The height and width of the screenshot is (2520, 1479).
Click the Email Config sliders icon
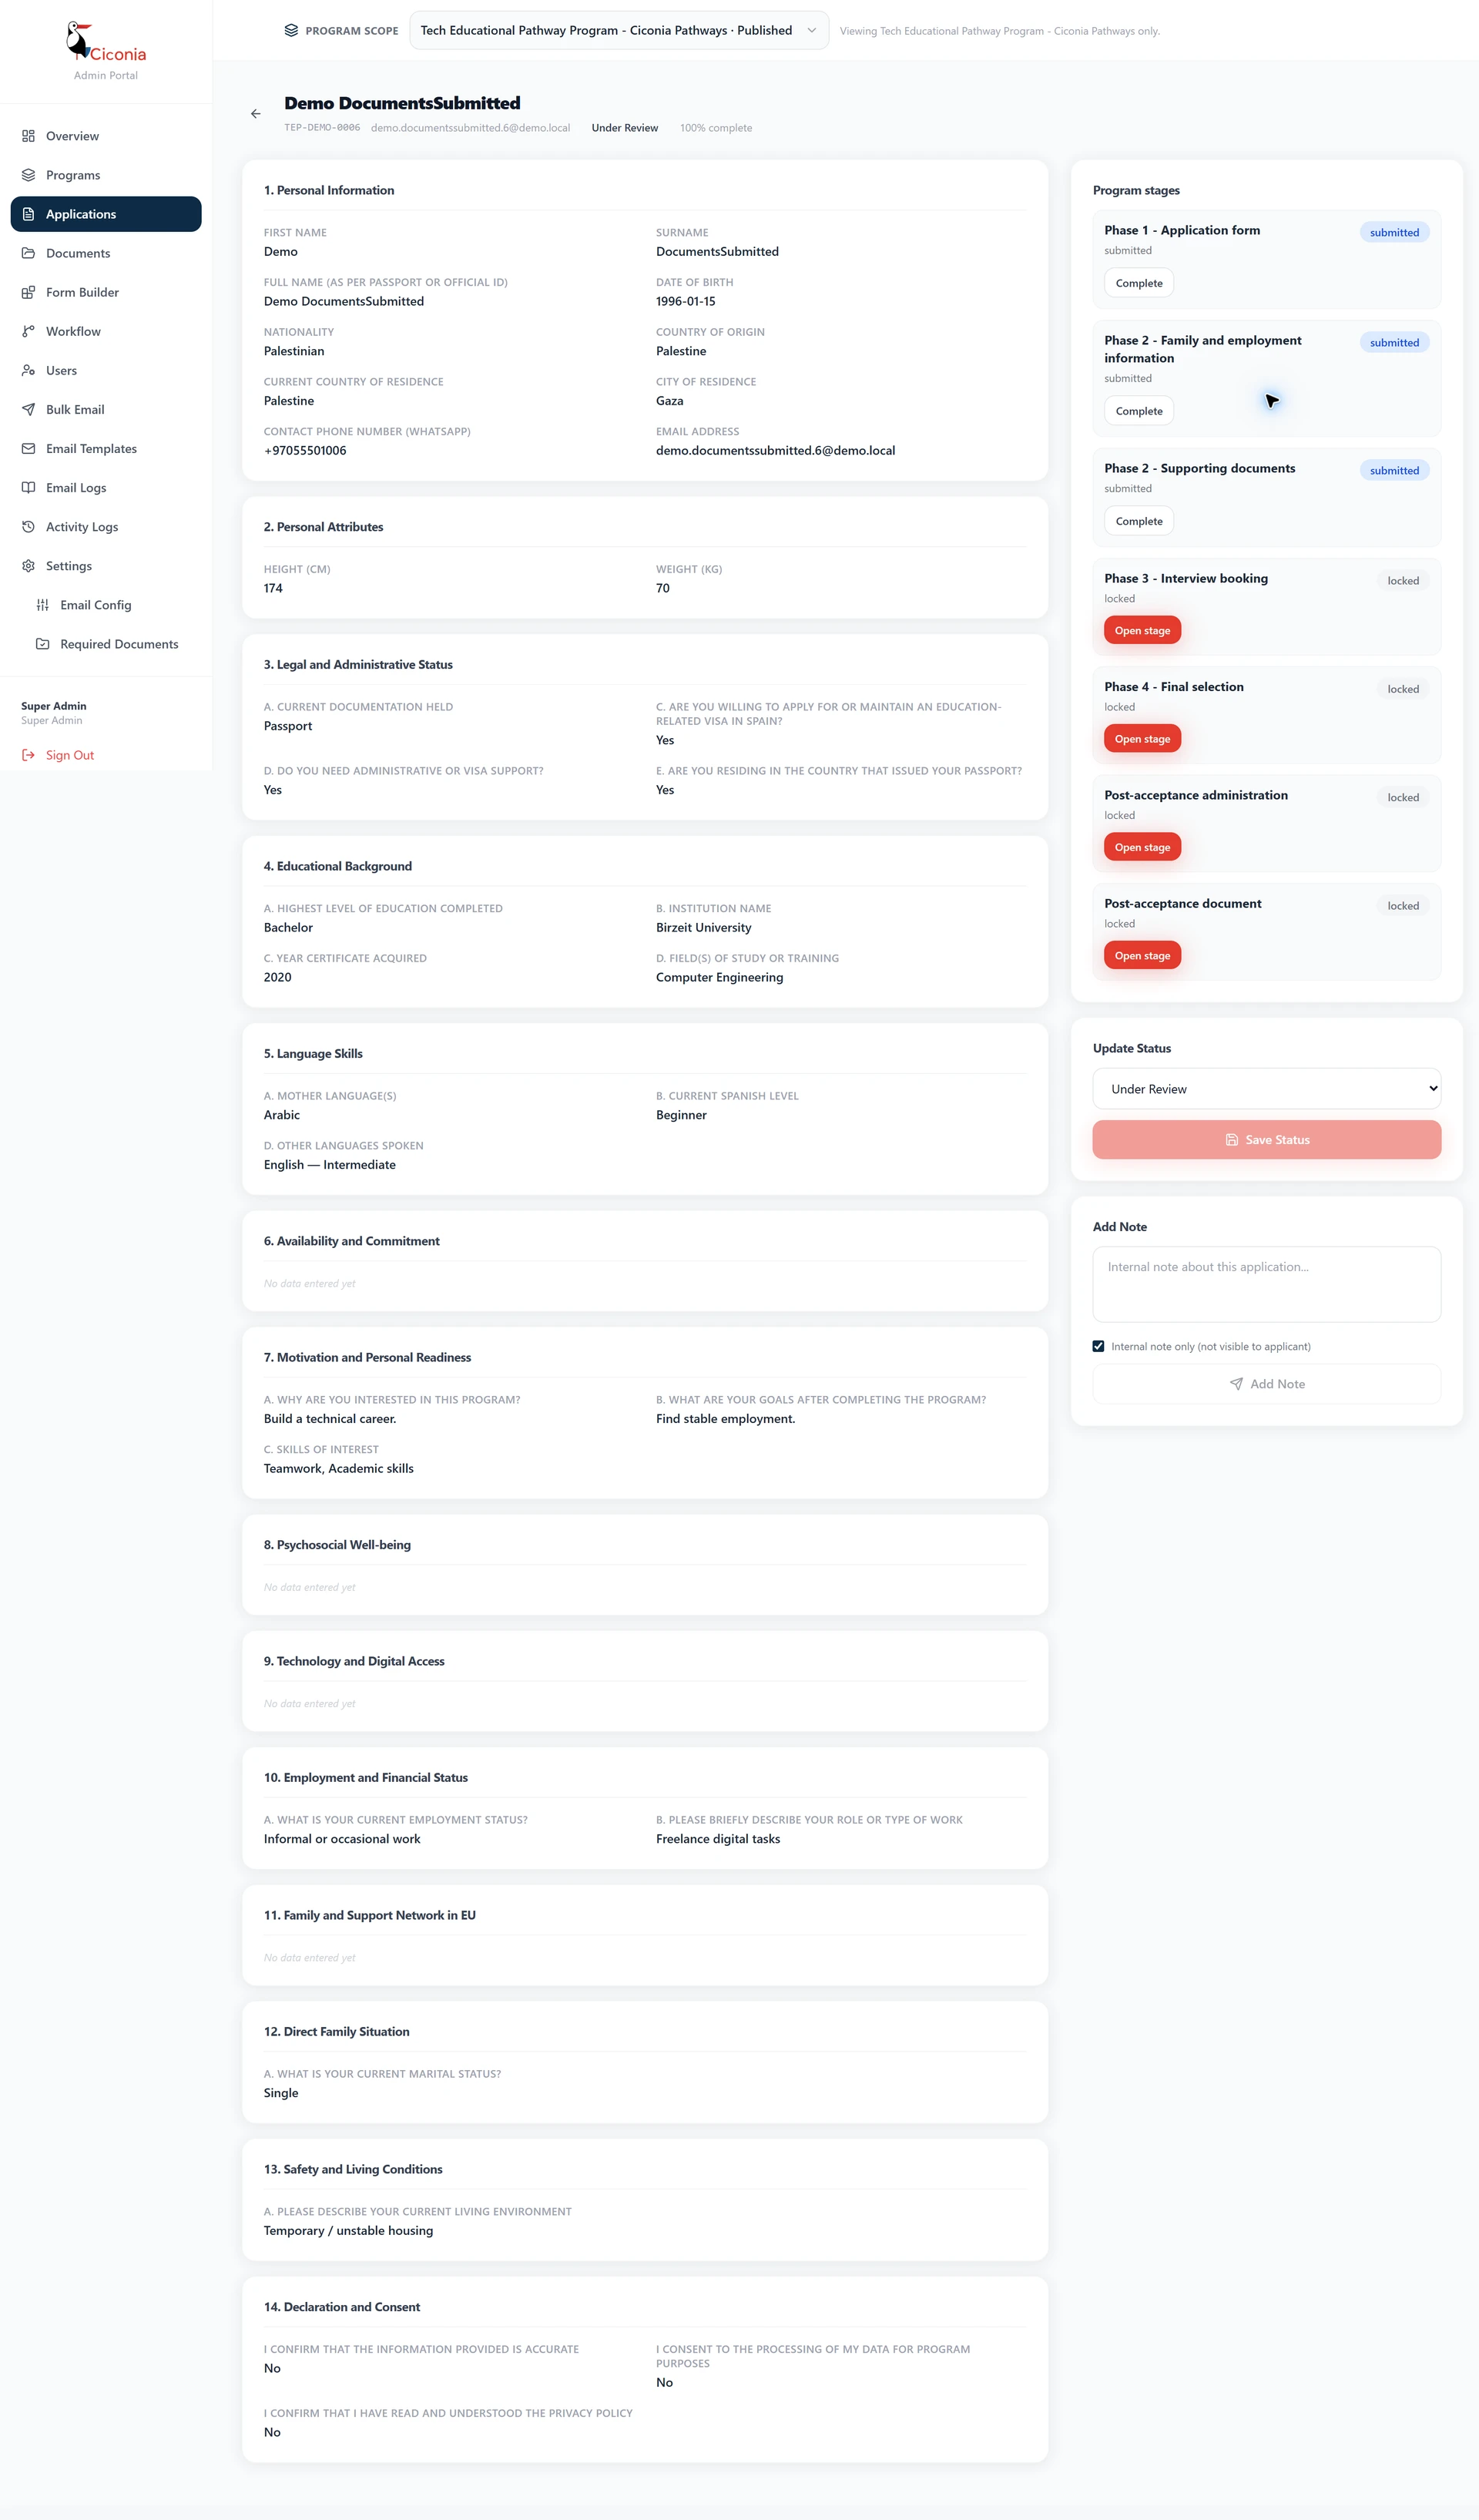point(42,605)
